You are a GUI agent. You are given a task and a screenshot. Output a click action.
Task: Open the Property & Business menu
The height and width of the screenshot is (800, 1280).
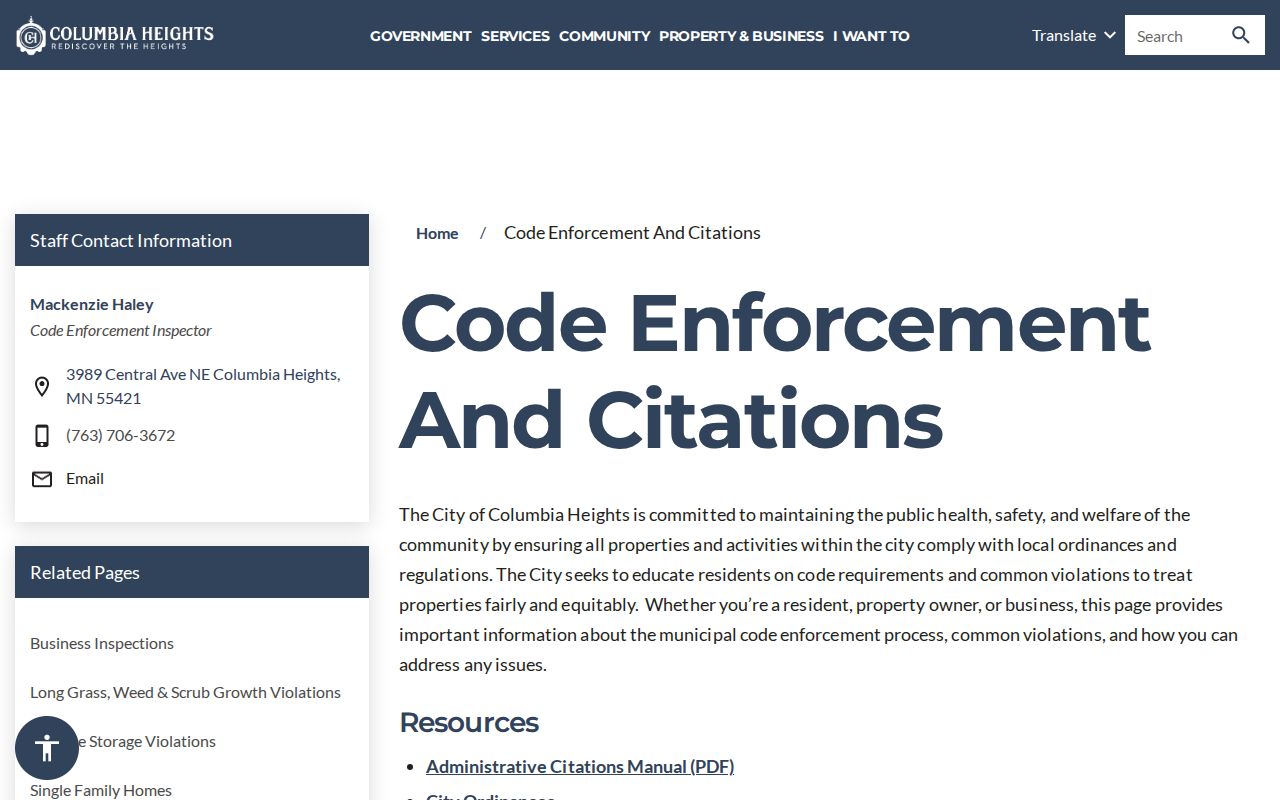click(x=741, y=35)
